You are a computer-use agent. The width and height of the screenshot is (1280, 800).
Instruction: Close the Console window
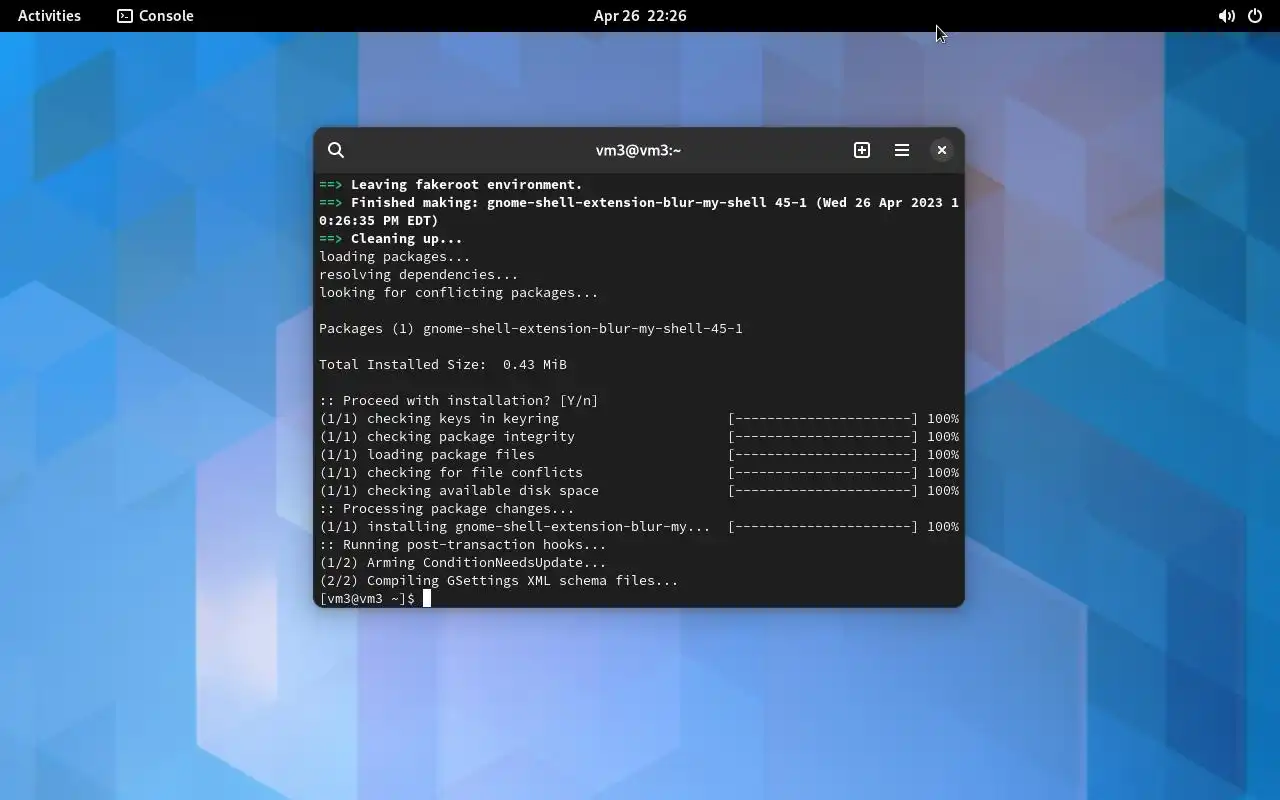[942, 150]
